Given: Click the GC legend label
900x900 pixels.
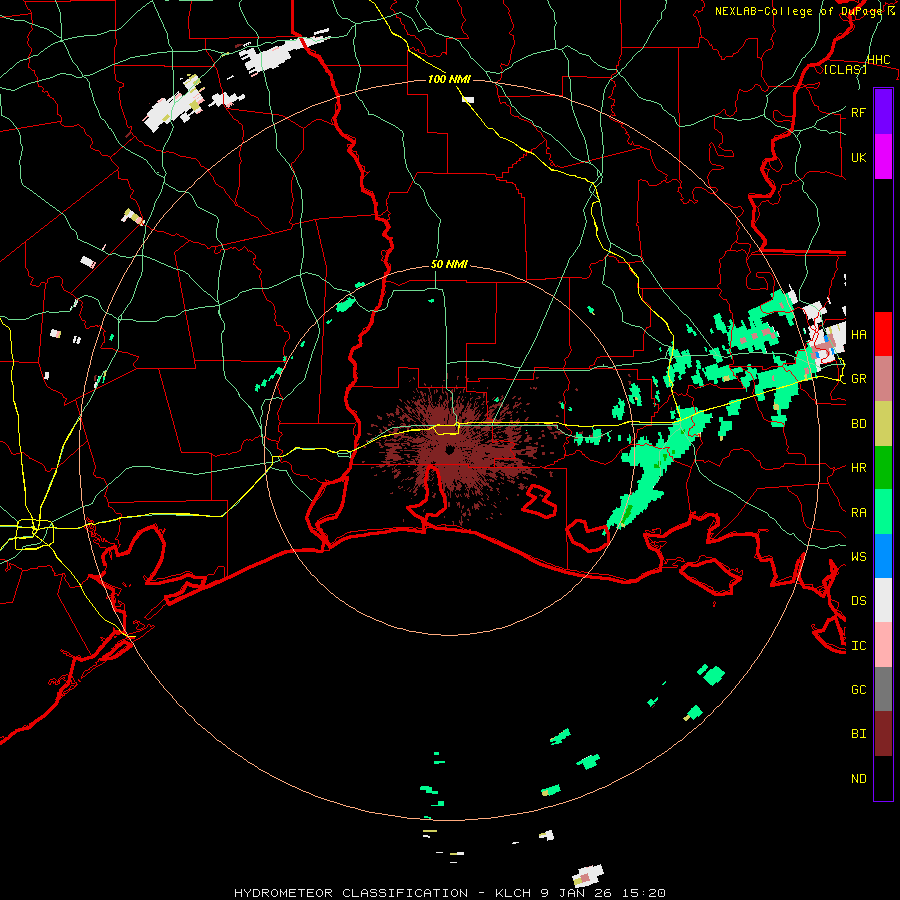Looking at the screenshot, I should [x=858, y=689].
